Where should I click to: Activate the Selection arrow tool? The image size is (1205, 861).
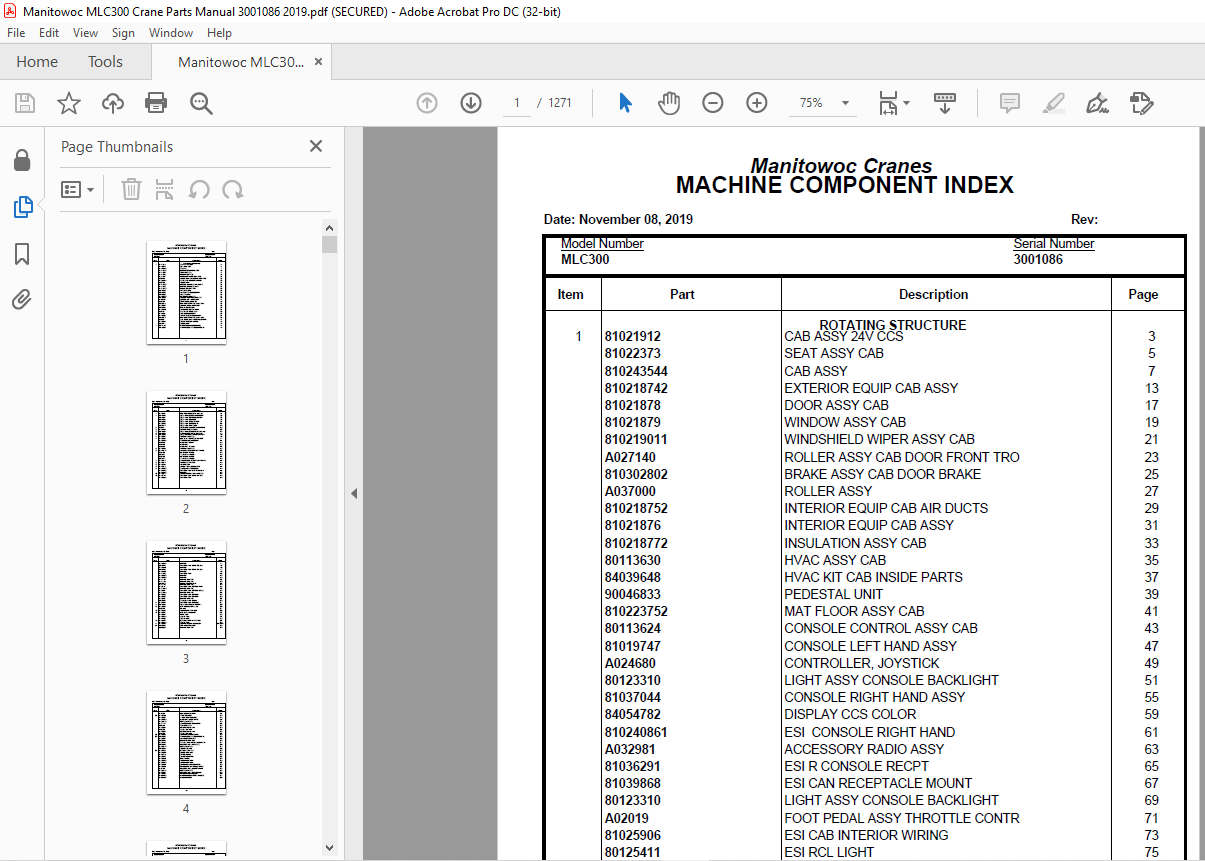point(625,103)
